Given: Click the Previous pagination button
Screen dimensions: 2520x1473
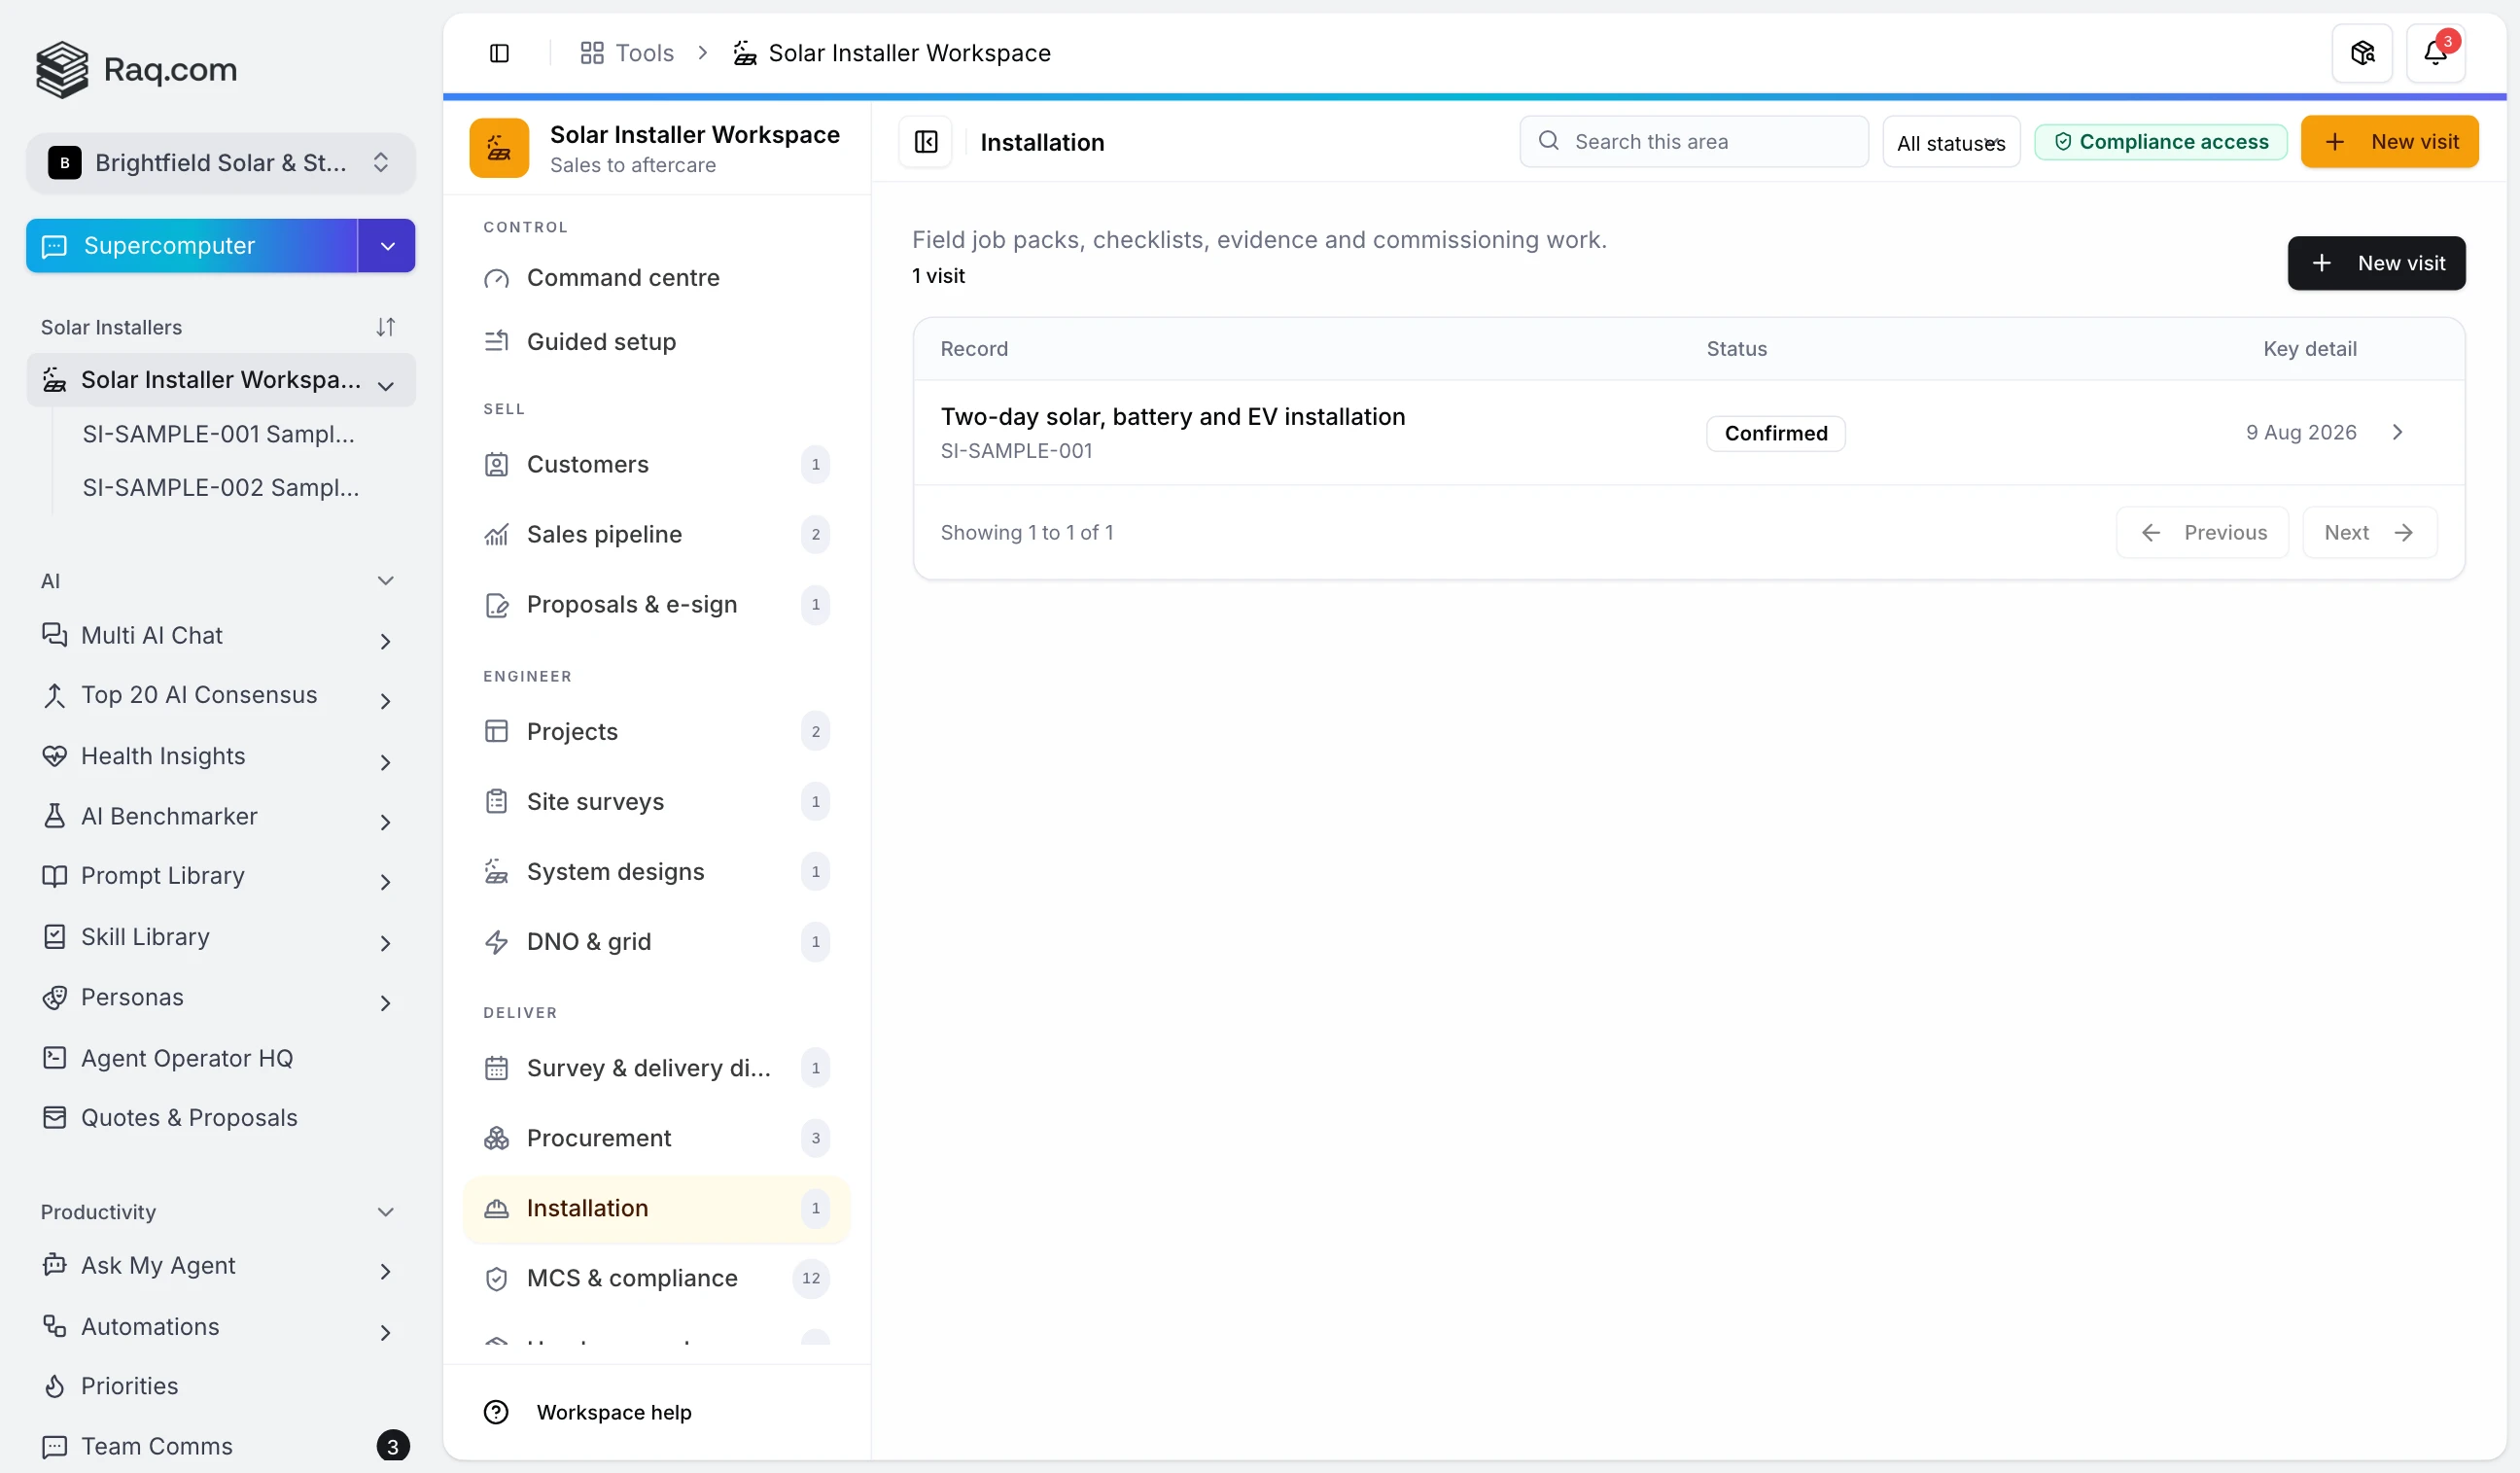Looking at the screenshot, I should coord(2202,533).
